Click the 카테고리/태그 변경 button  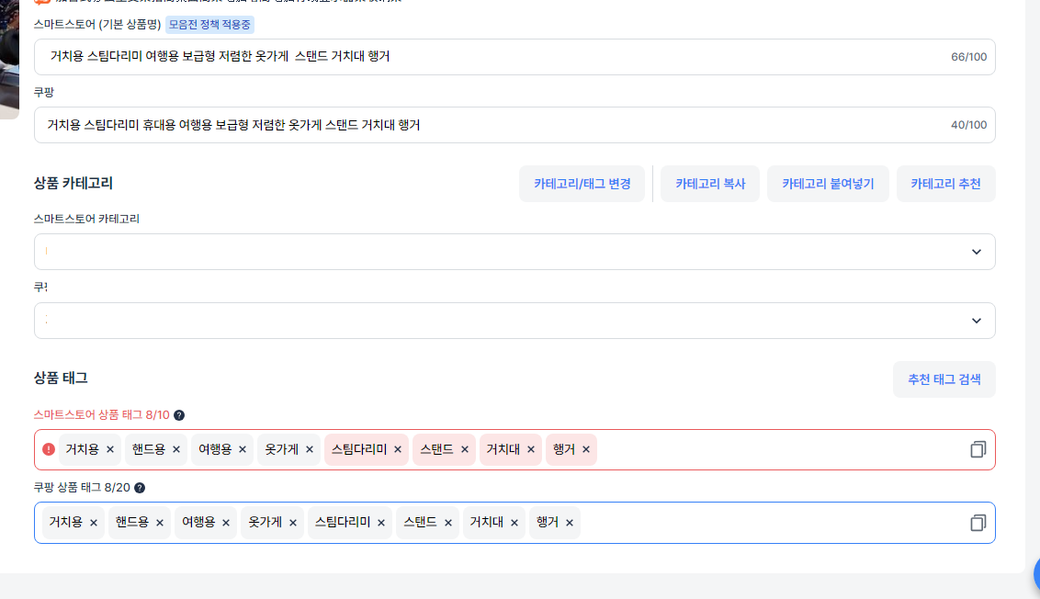pos(582,184)
